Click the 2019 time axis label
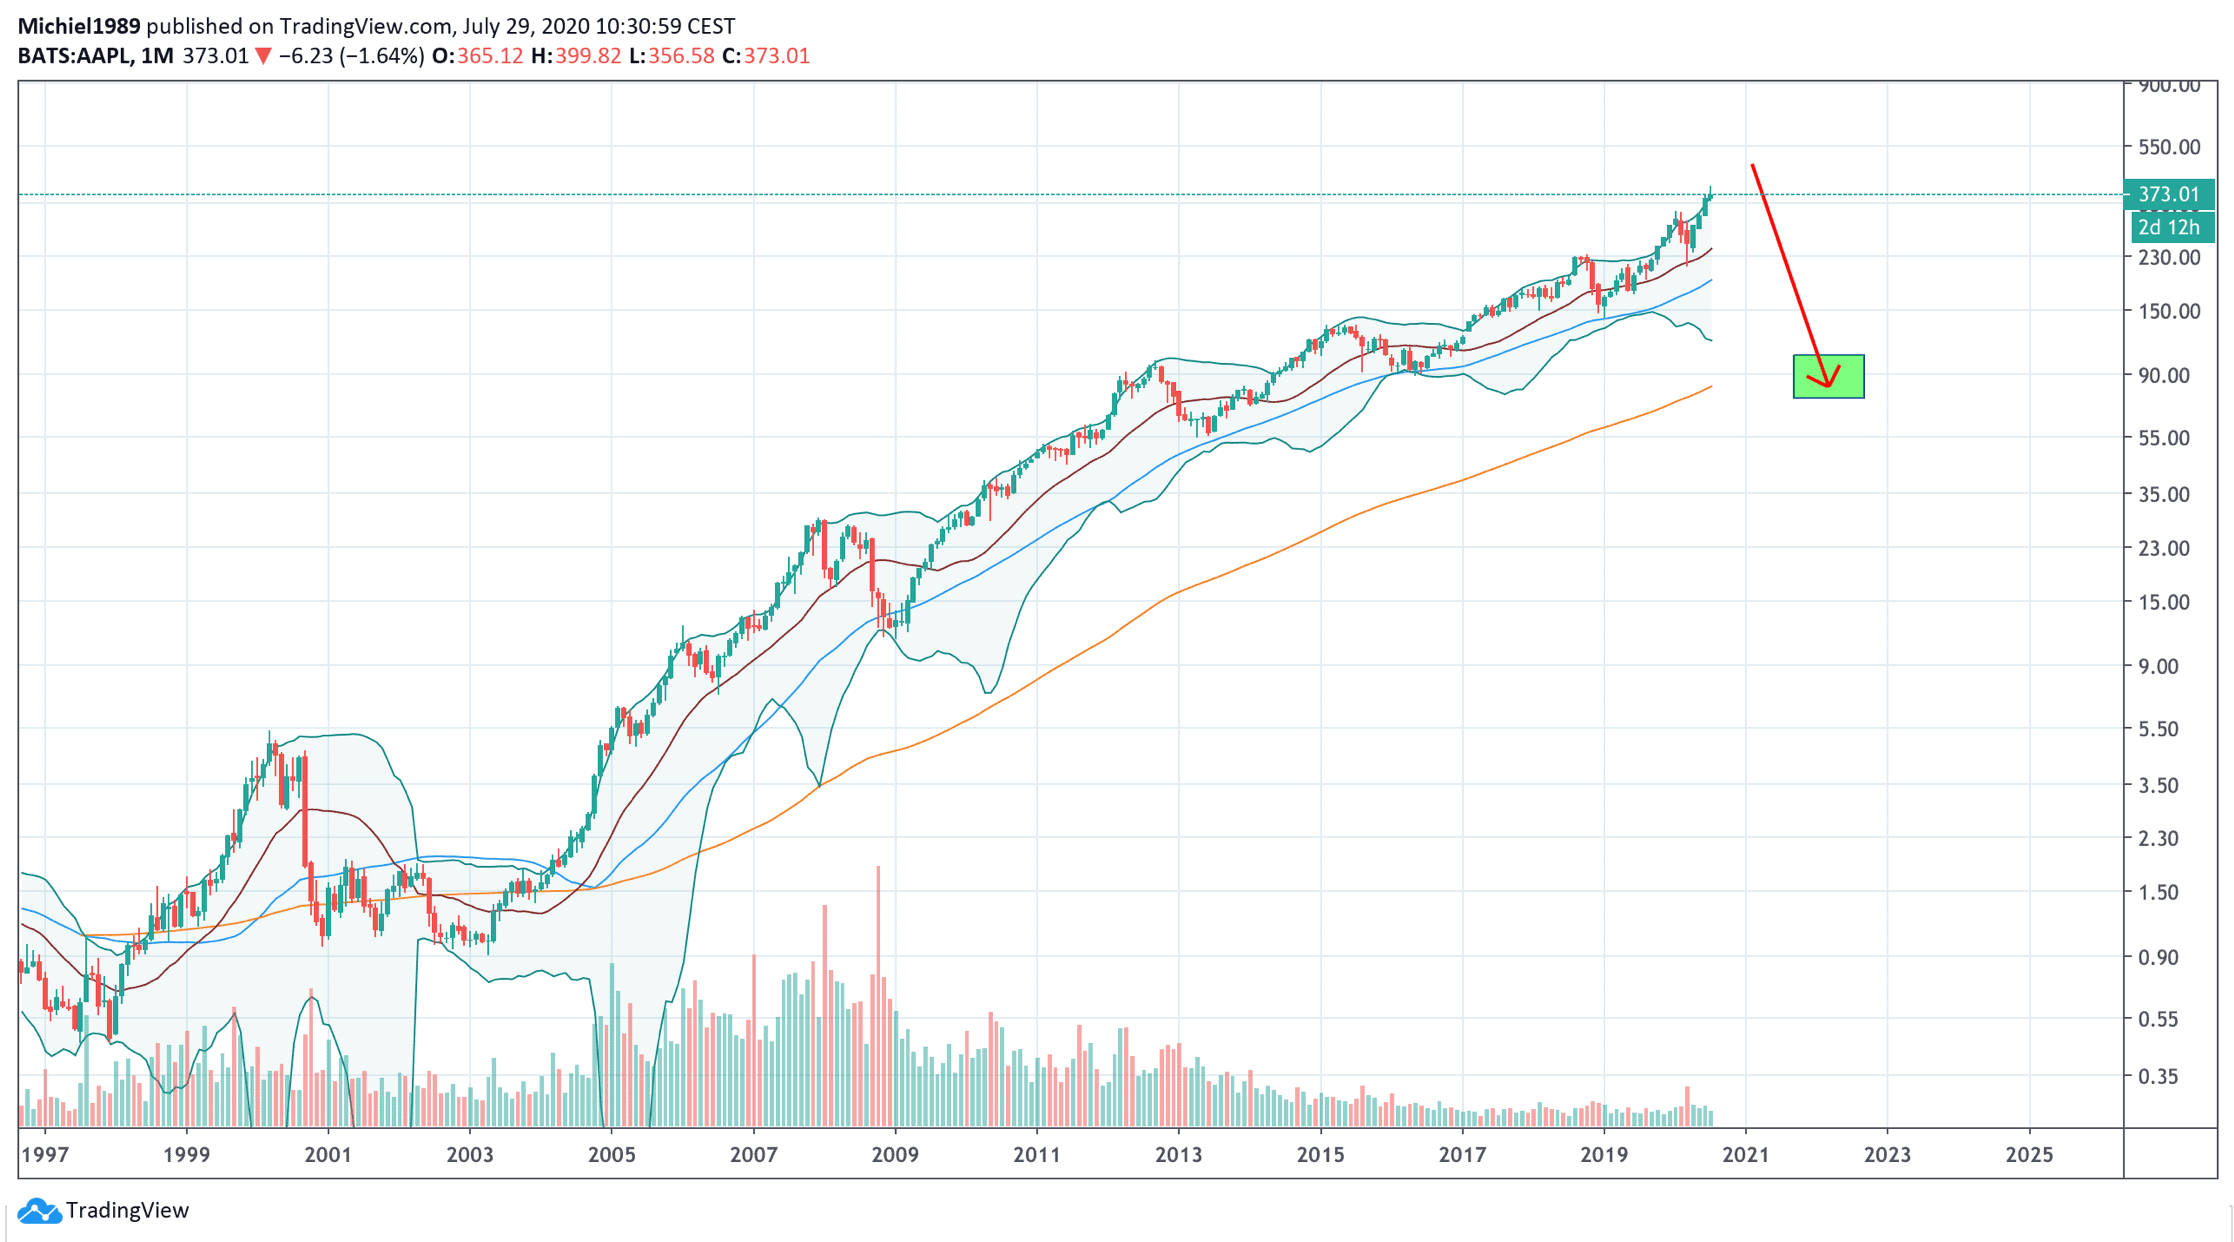This screenshot has height=1242, width=2234. tap(1604, 1155)
